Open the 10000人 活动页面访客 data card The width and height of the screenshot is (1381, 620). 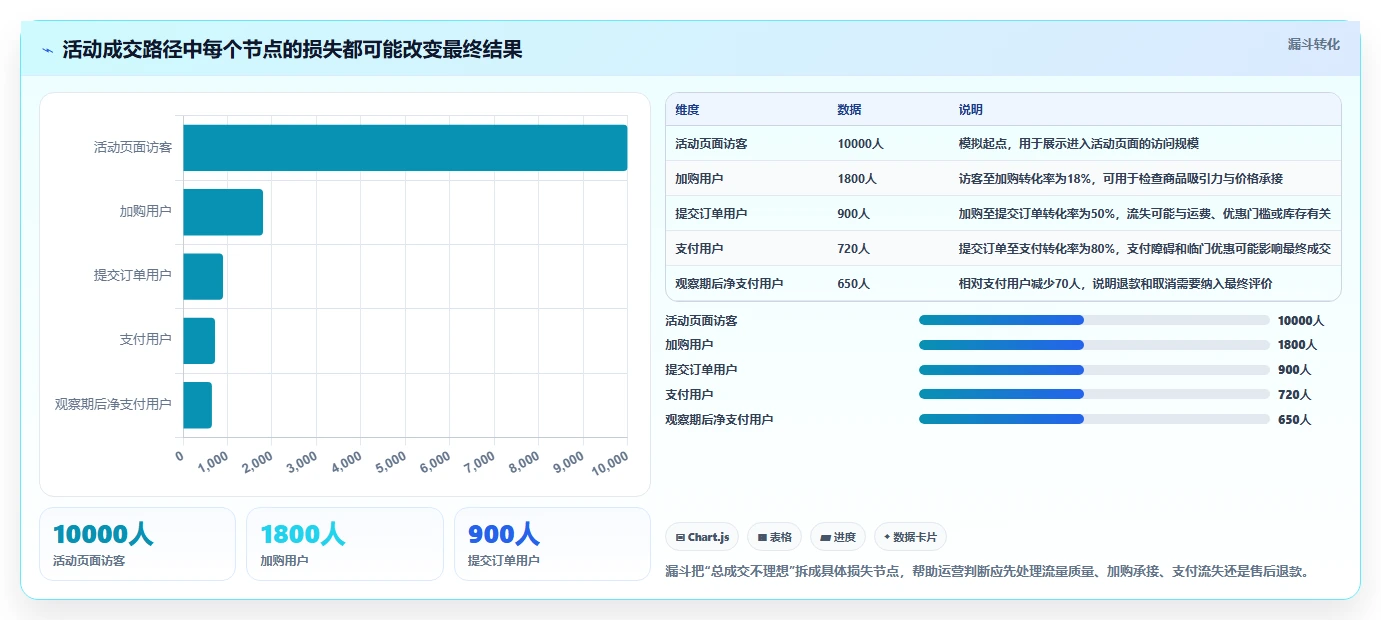pyautogui.click(x=137, y=544)
